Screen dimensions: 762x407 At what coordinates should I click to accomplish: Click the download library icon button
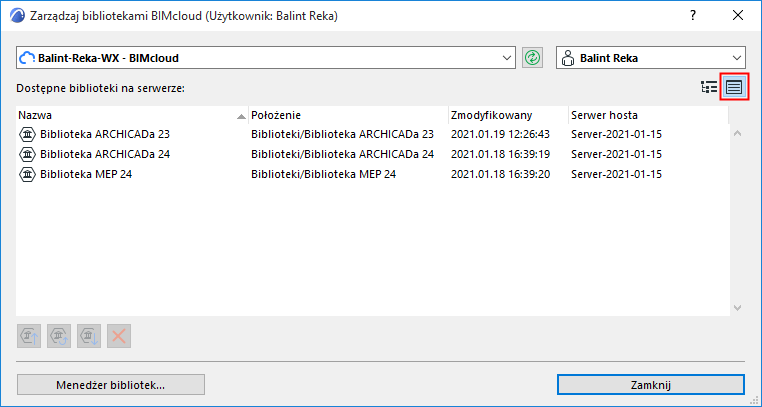point(89,335)
